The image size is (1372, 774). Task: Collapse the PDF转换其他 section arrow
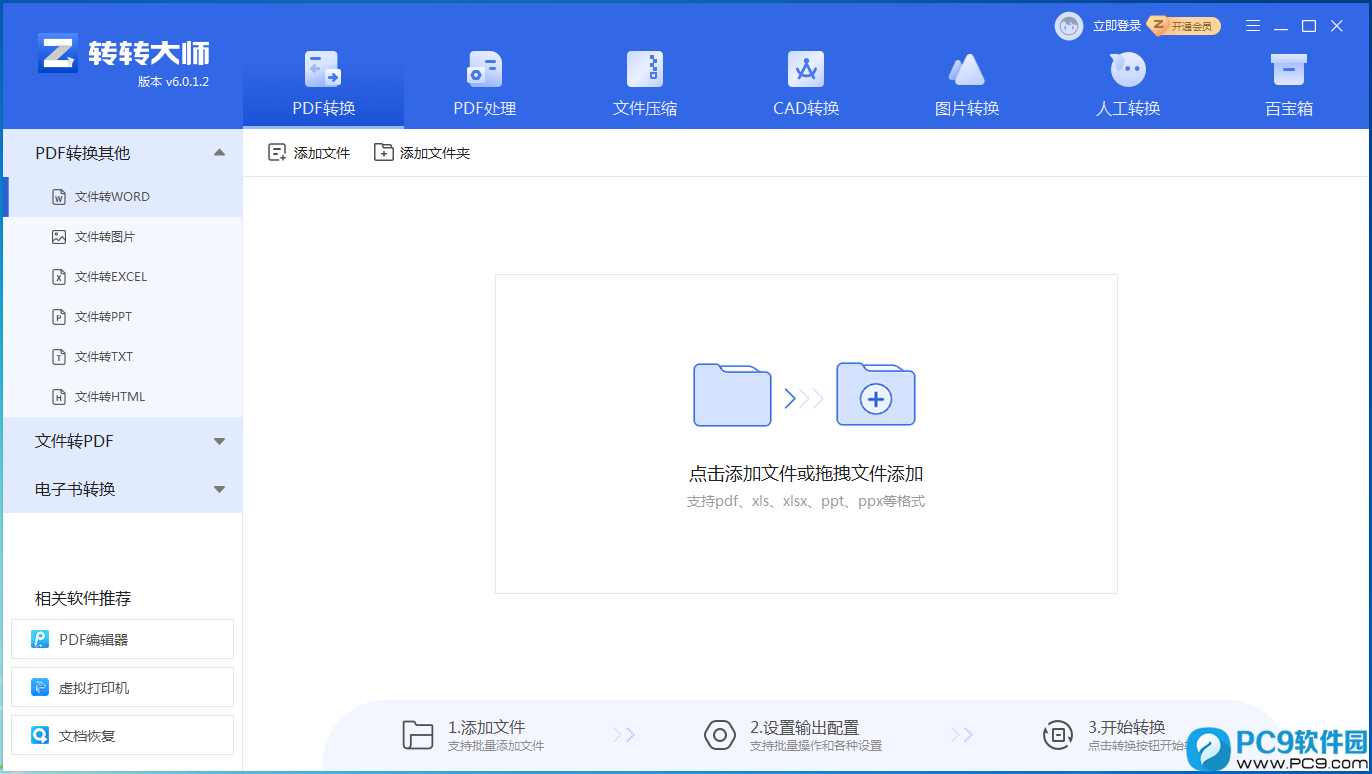[x=220, y=153]
